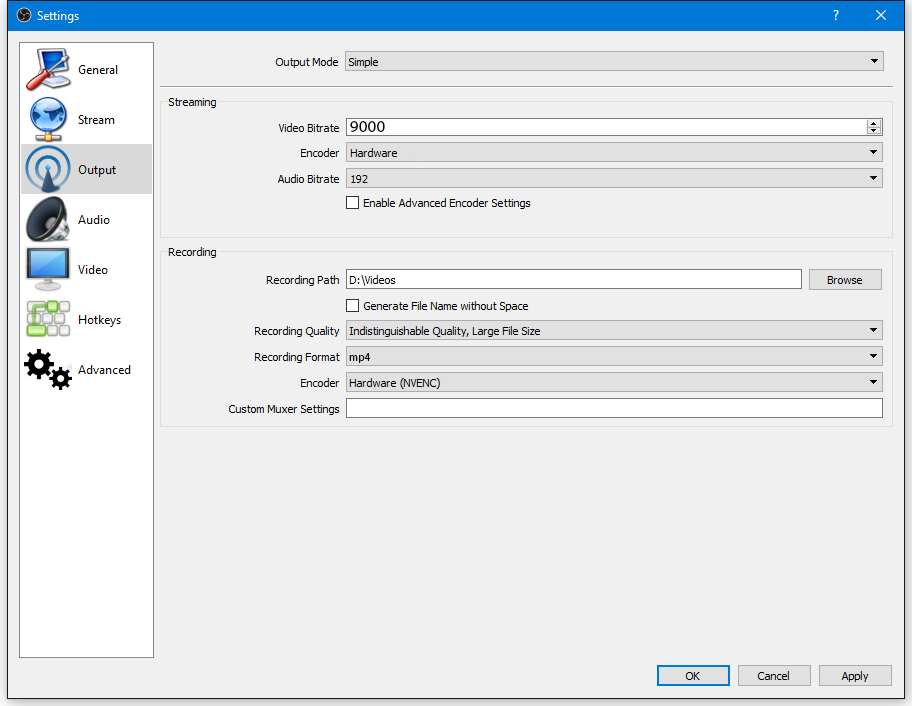
Task: Toggle Generate File Name without Space
Action: point(352,306)
